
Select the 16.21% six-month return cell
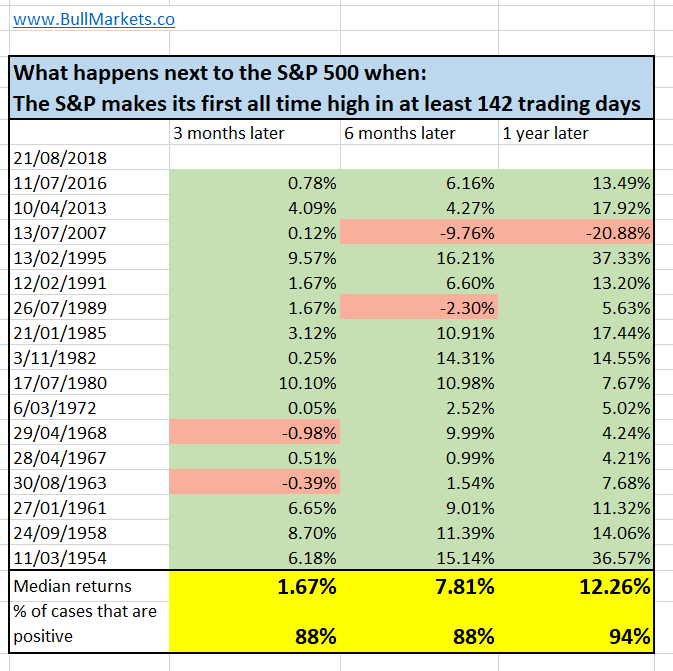[418, 257]
